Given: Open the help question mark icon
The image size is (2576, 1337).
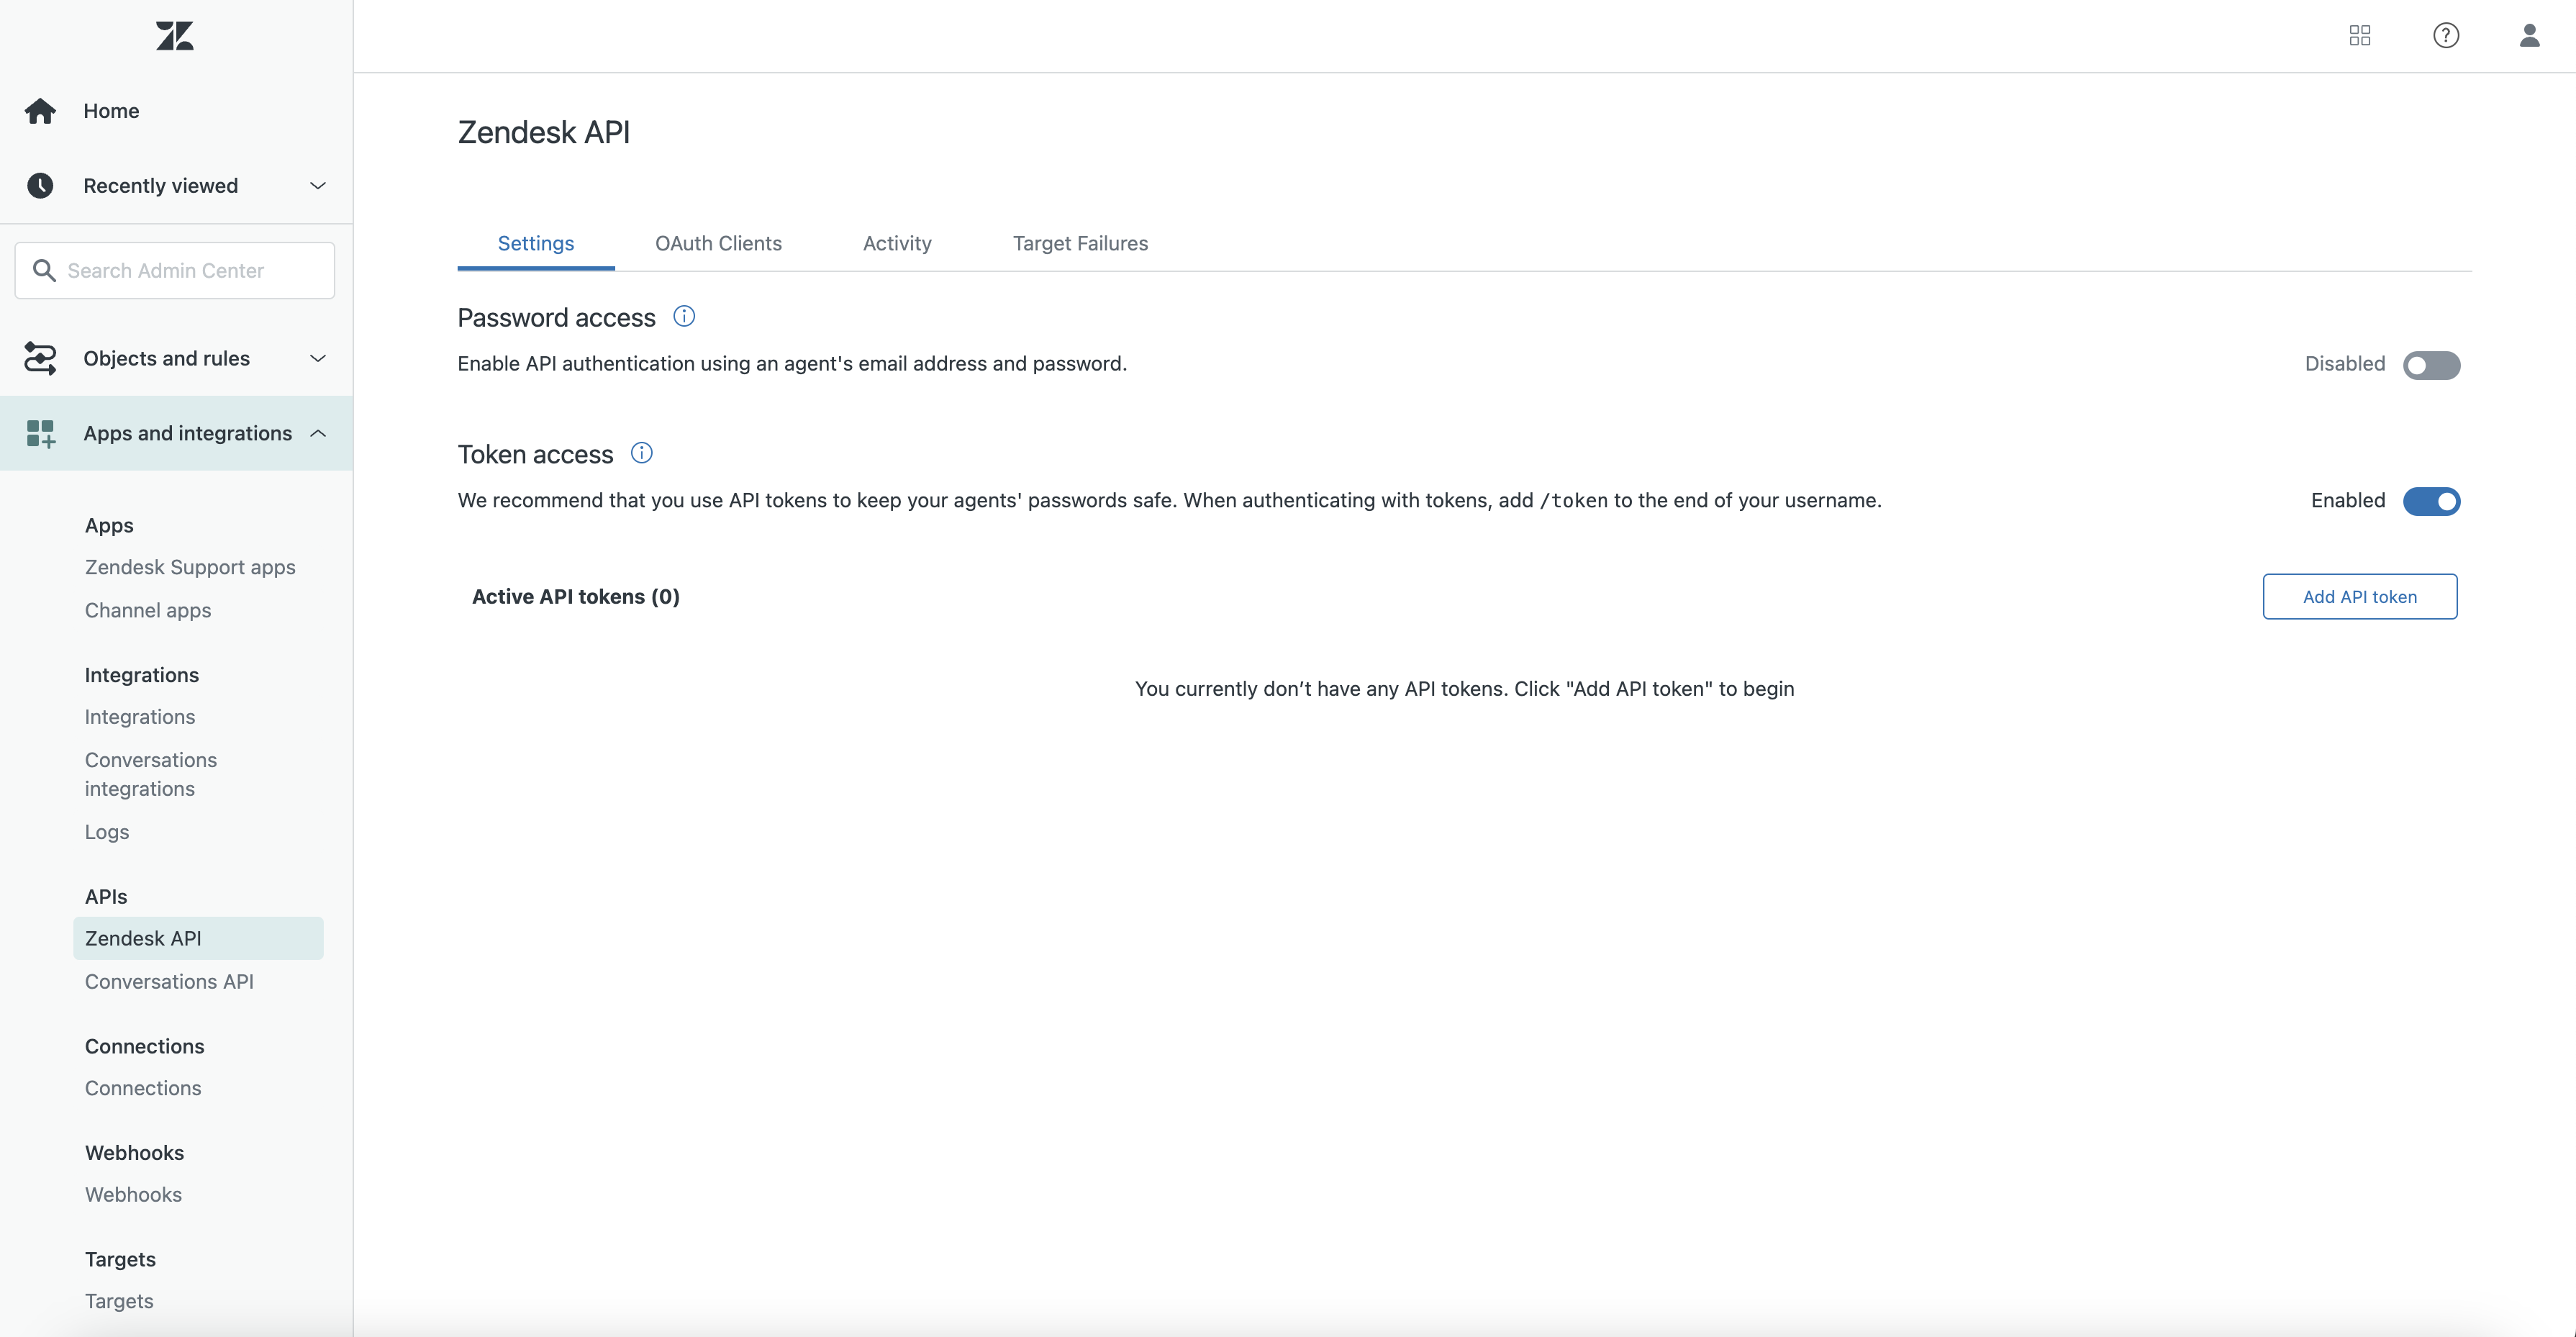Looking at the screenshot, I should pos(2446,36).
